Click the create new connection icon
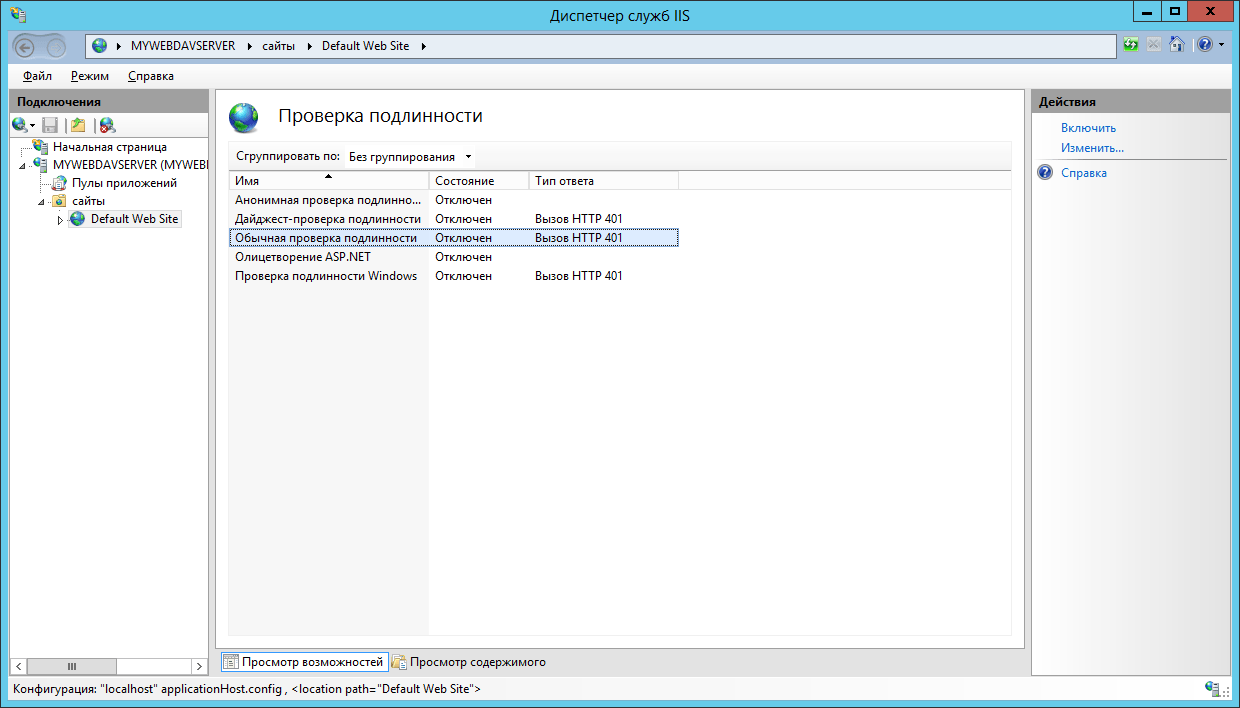The width and height of the screenshot is (1240, 708). point(23,125)
